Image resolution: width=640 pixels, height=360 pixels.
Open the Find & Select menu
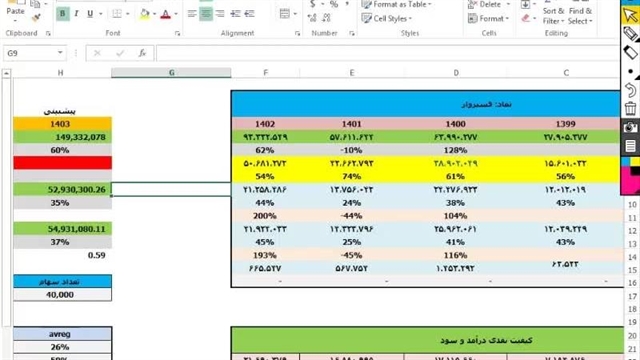pyautogui.click(x=580, y=16)
